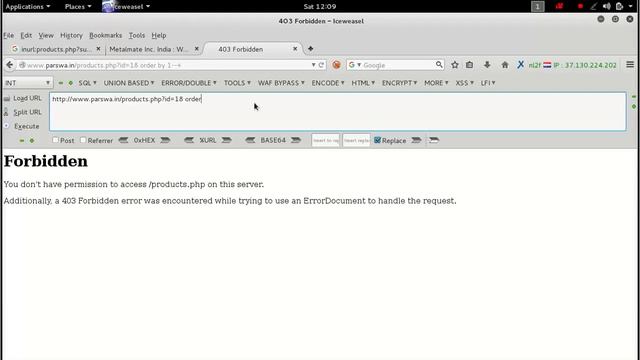Expand the SQL dropdown menu
640x360 pixels.
coord(87,83)
